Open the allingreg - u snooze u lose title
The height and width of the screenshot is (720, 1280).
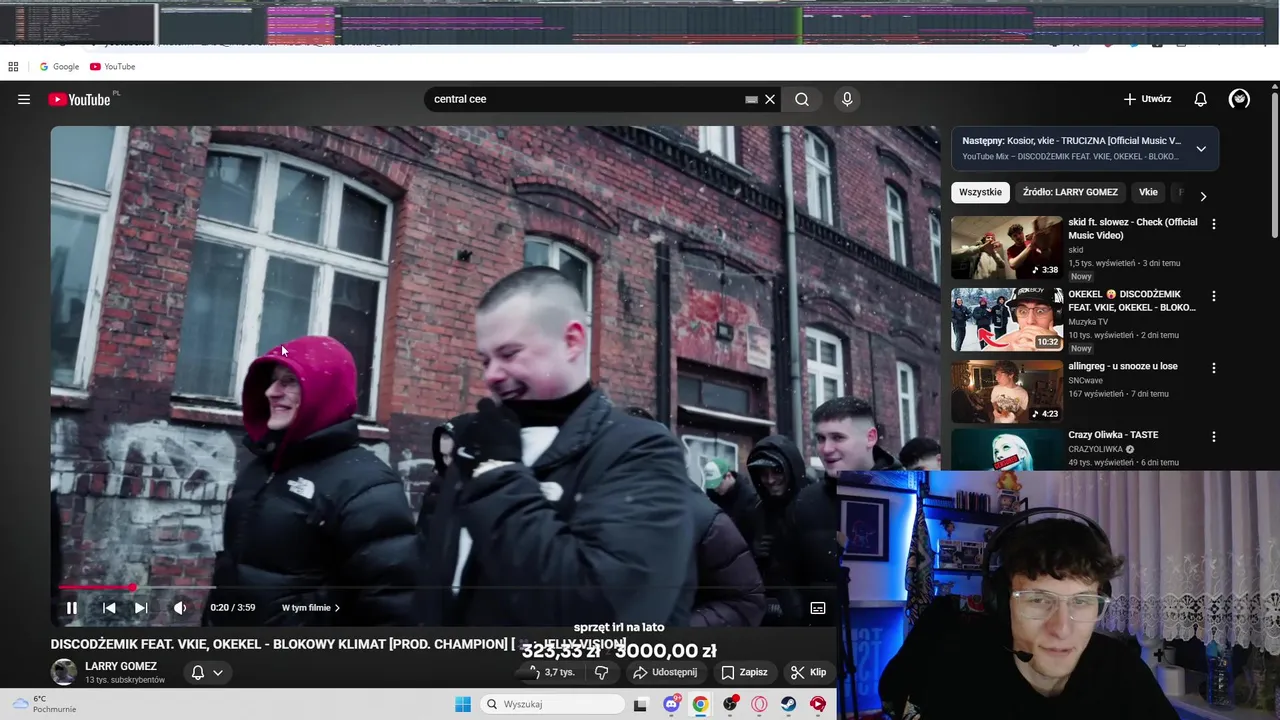point(1122,366)
